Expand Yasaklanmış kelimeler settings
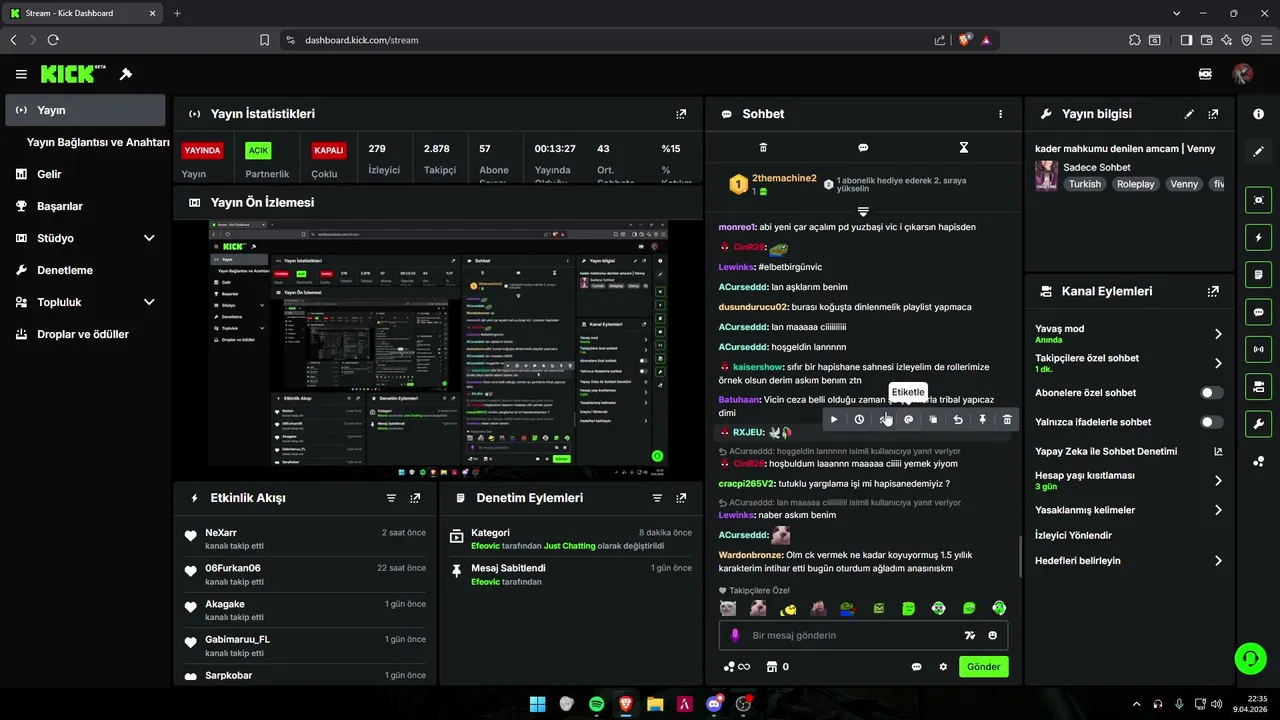This screenshot has width=1280, height=720. point(1218,510)
